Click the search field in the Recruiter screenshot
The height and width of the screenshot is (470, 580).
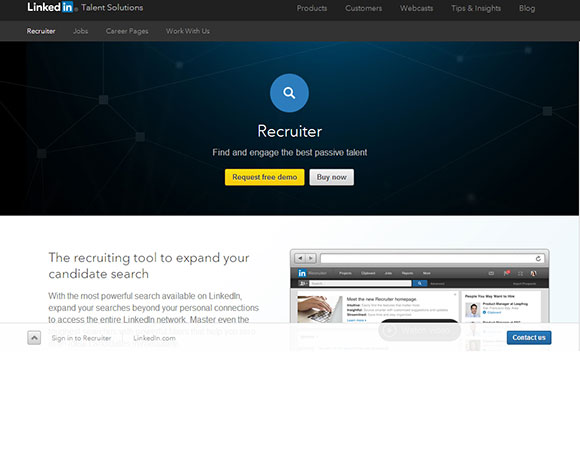point(360,283)
